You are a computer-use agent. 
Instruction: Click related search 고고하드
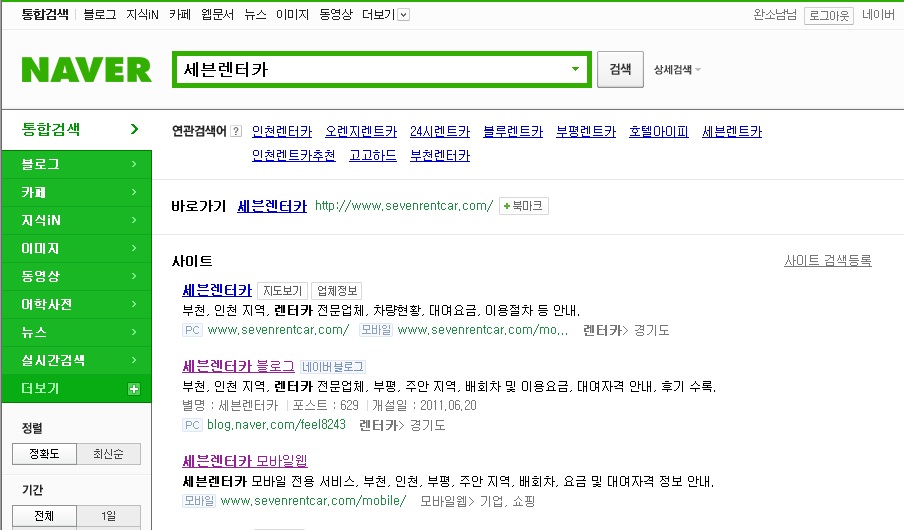(373, 156)
